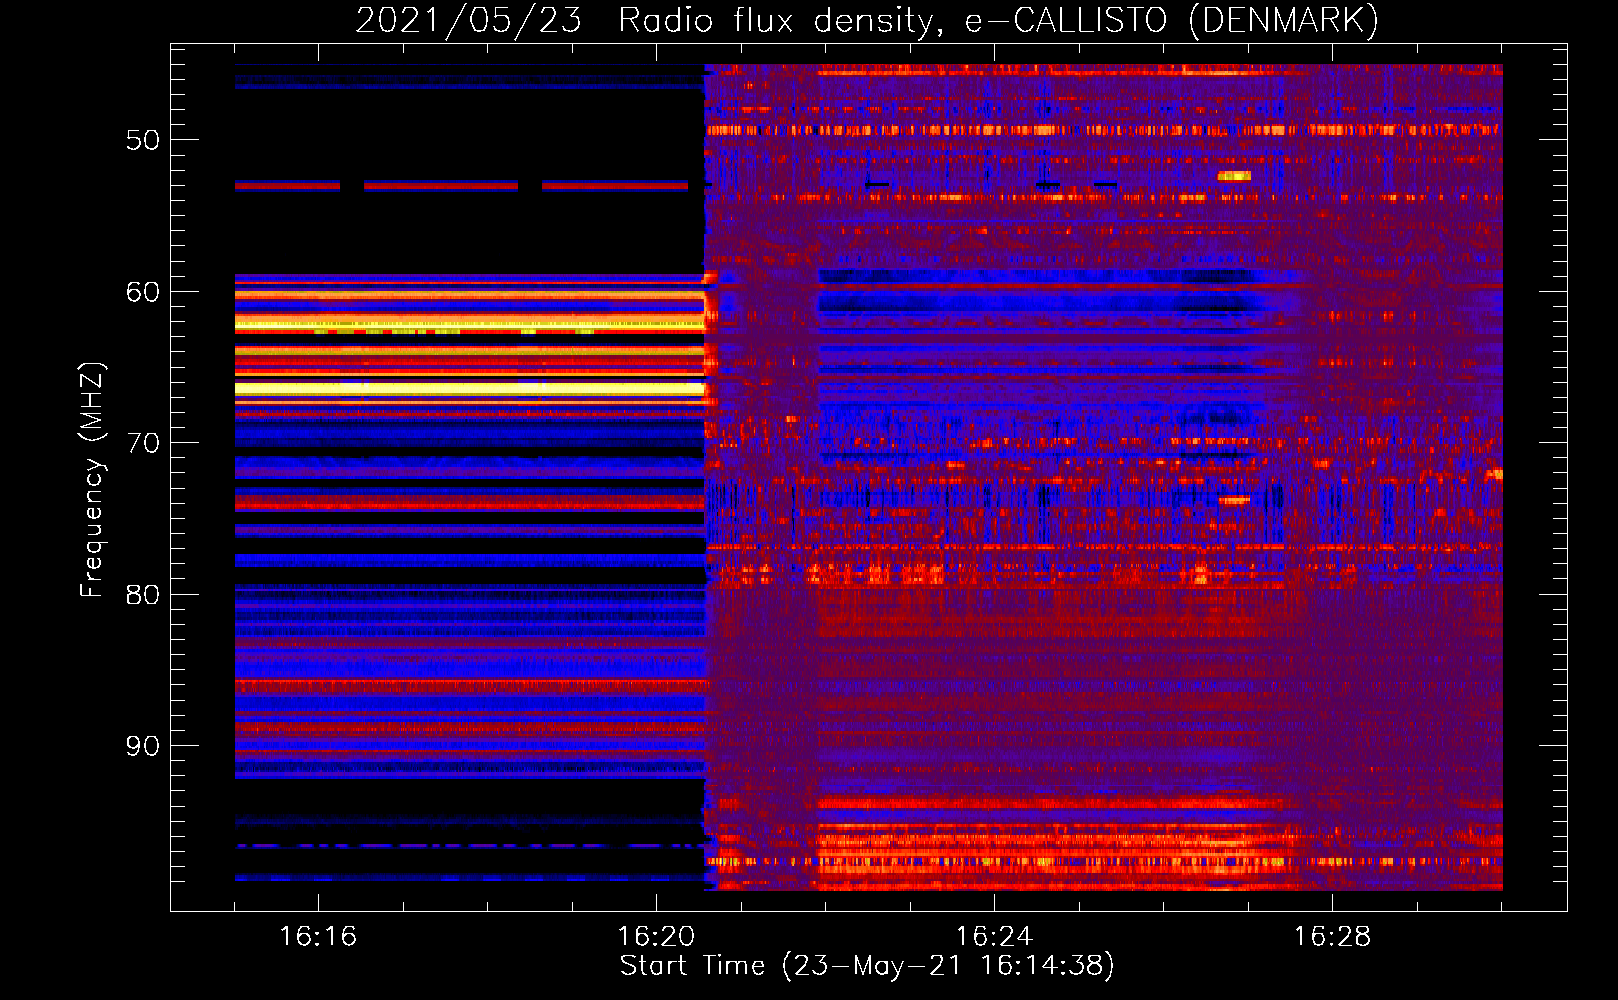Image resolution: width=1618 pixels, height=1000 pixels.
Task: Click the 90 frequency tick label
Action: click(x=143, y=746)
